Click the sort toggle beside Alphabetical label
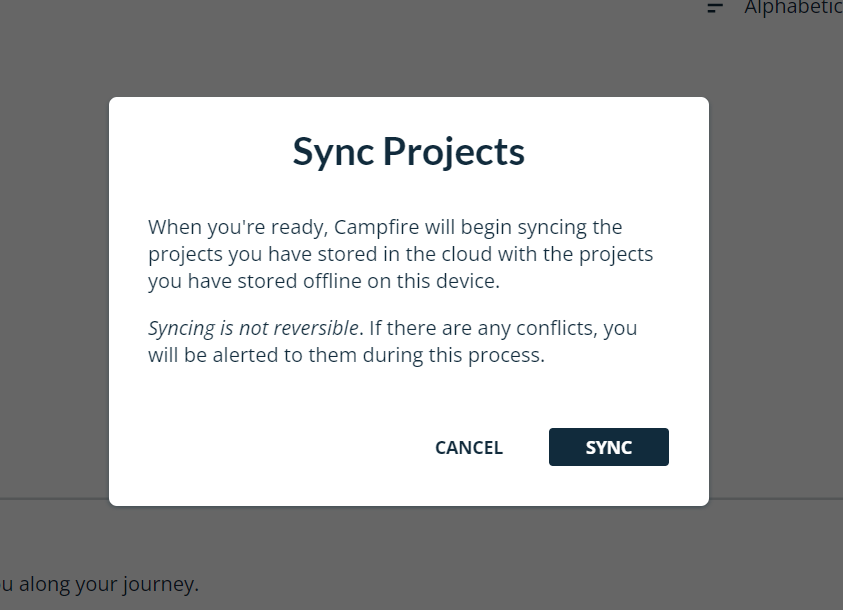 click(714, 9)
